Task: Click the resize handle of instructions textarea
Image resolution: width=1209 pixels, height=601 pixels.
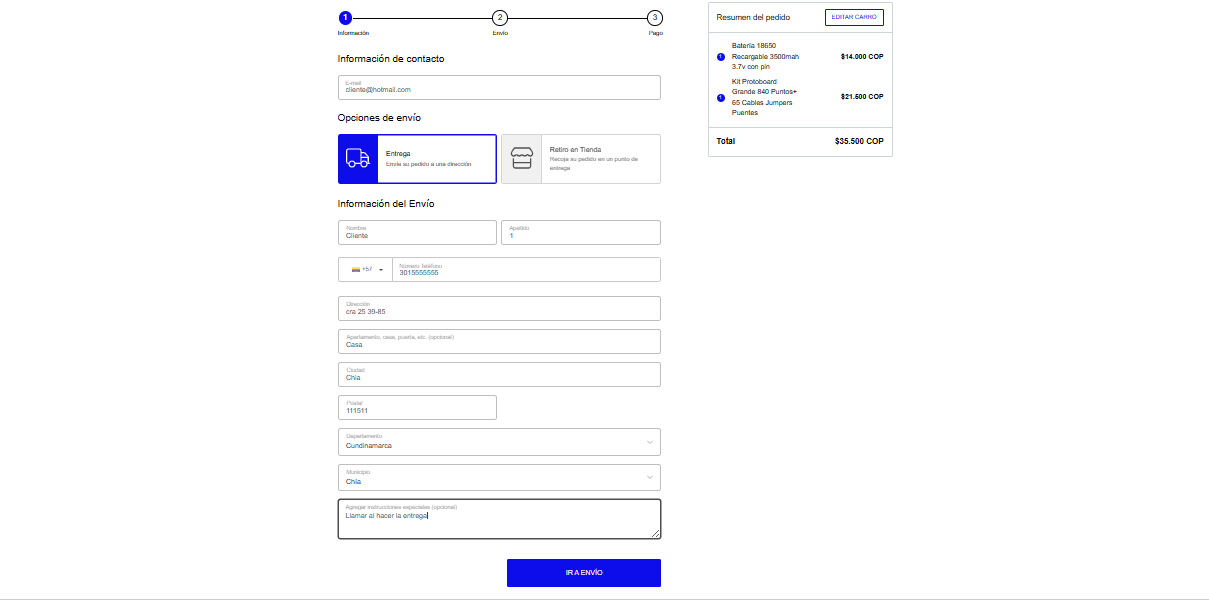Action: [656, 534]
